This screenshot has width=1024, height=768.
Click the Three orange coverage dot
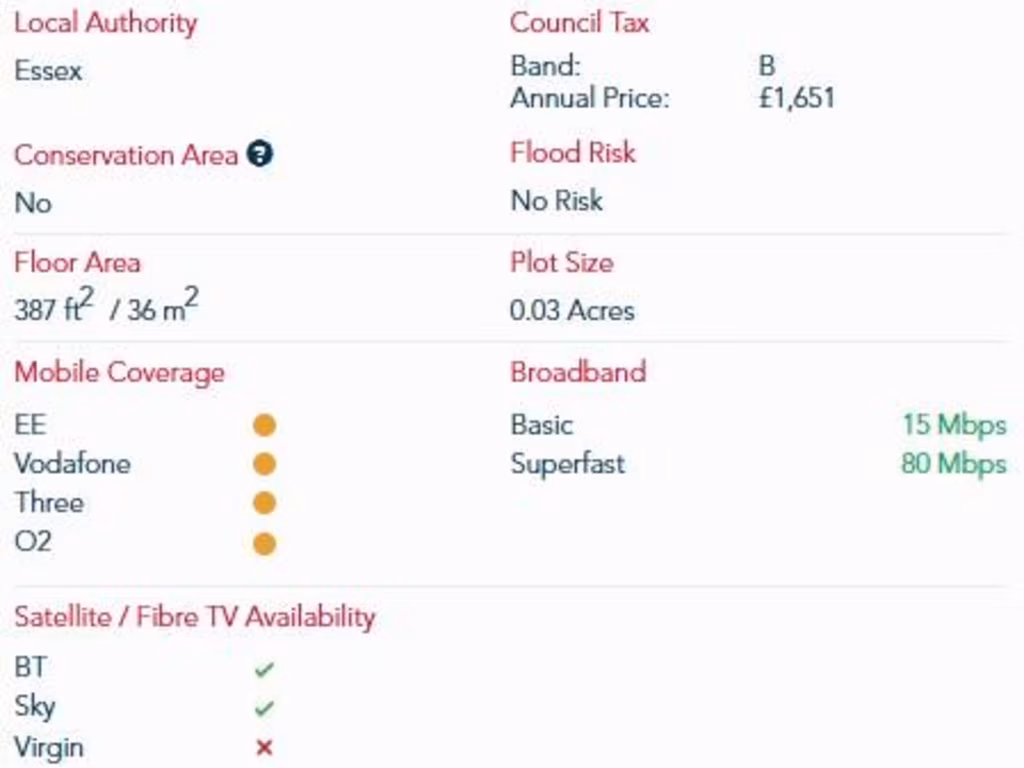[264, 503]
